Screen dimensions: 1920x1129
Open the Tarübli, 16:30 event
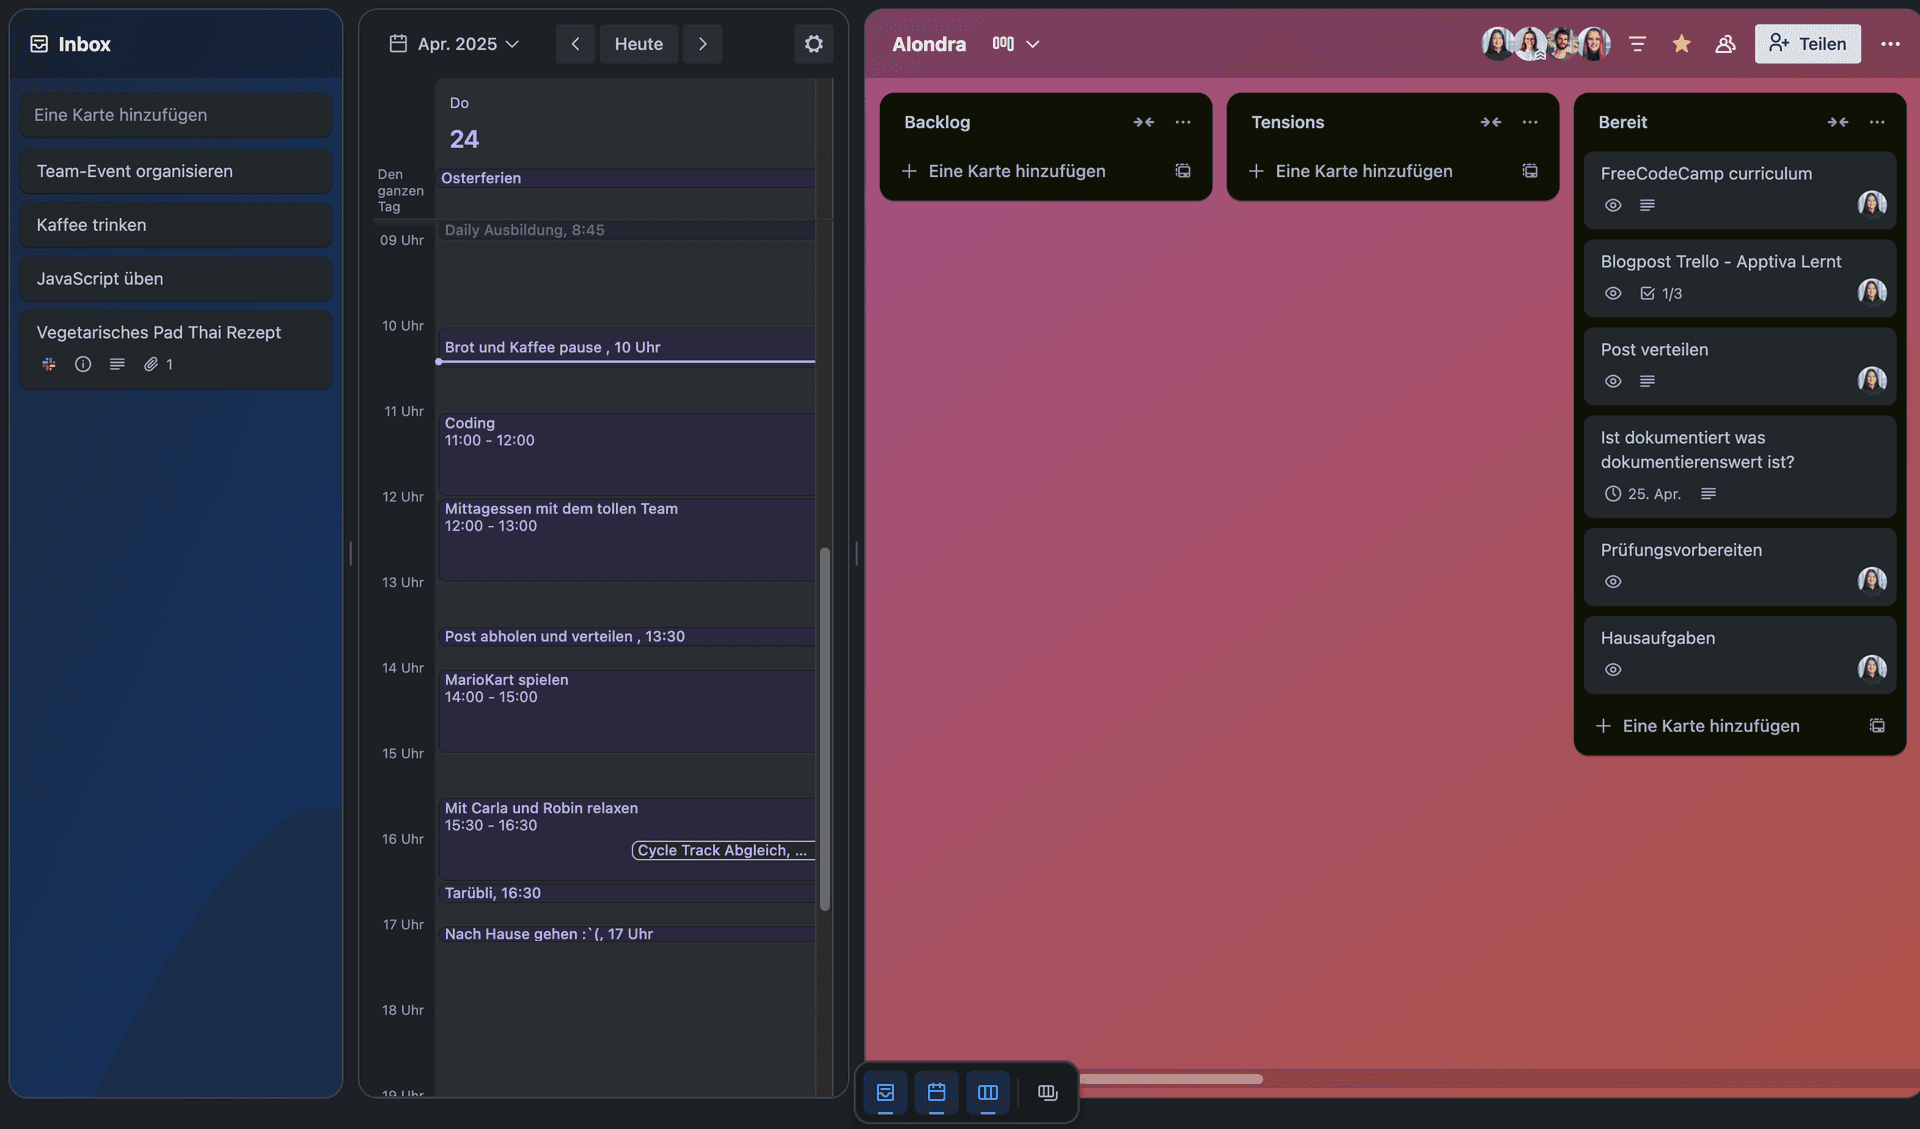[x=626, y=893]
